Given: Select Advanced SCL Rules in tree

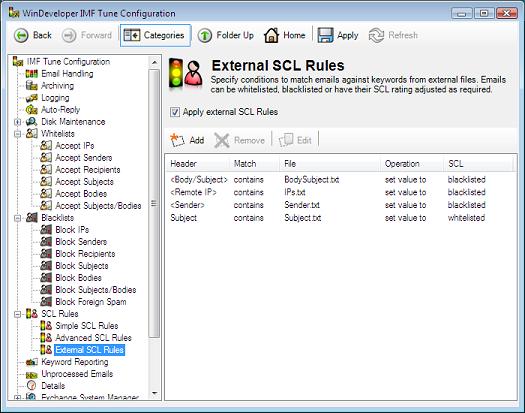Looking at the screenshot, I should (93, 338).
